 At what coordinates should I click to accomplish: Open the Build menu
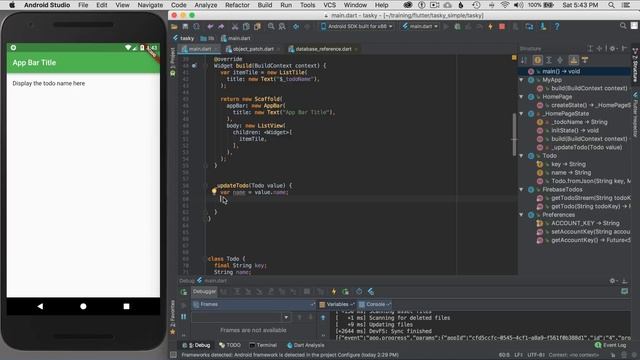pos(265,5)
